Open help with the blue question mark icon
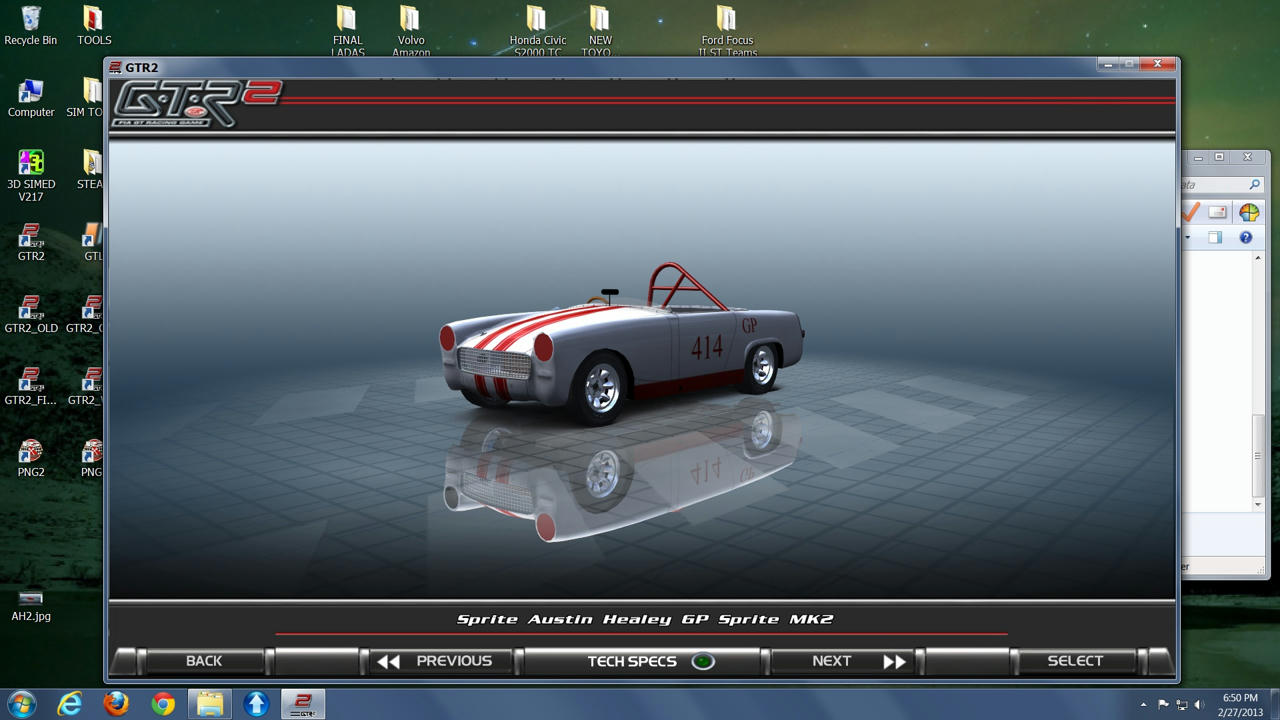 [x=1246, y=238]
